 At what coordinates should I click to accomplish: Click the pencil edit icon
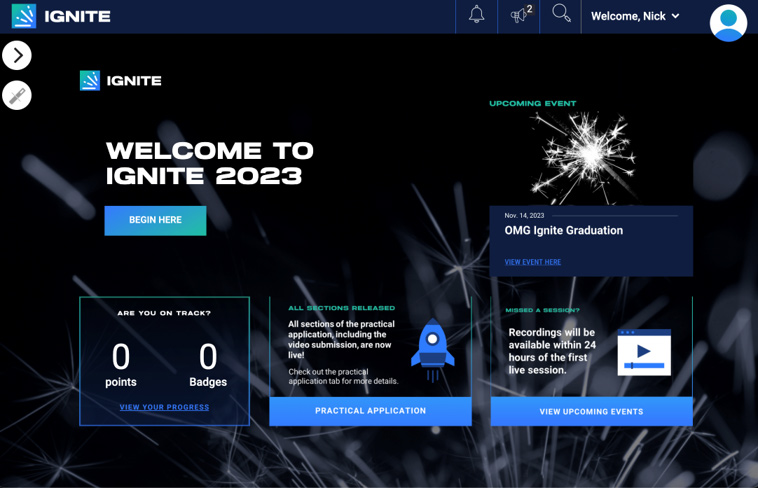pyautogui.click(x=17, y=95)
